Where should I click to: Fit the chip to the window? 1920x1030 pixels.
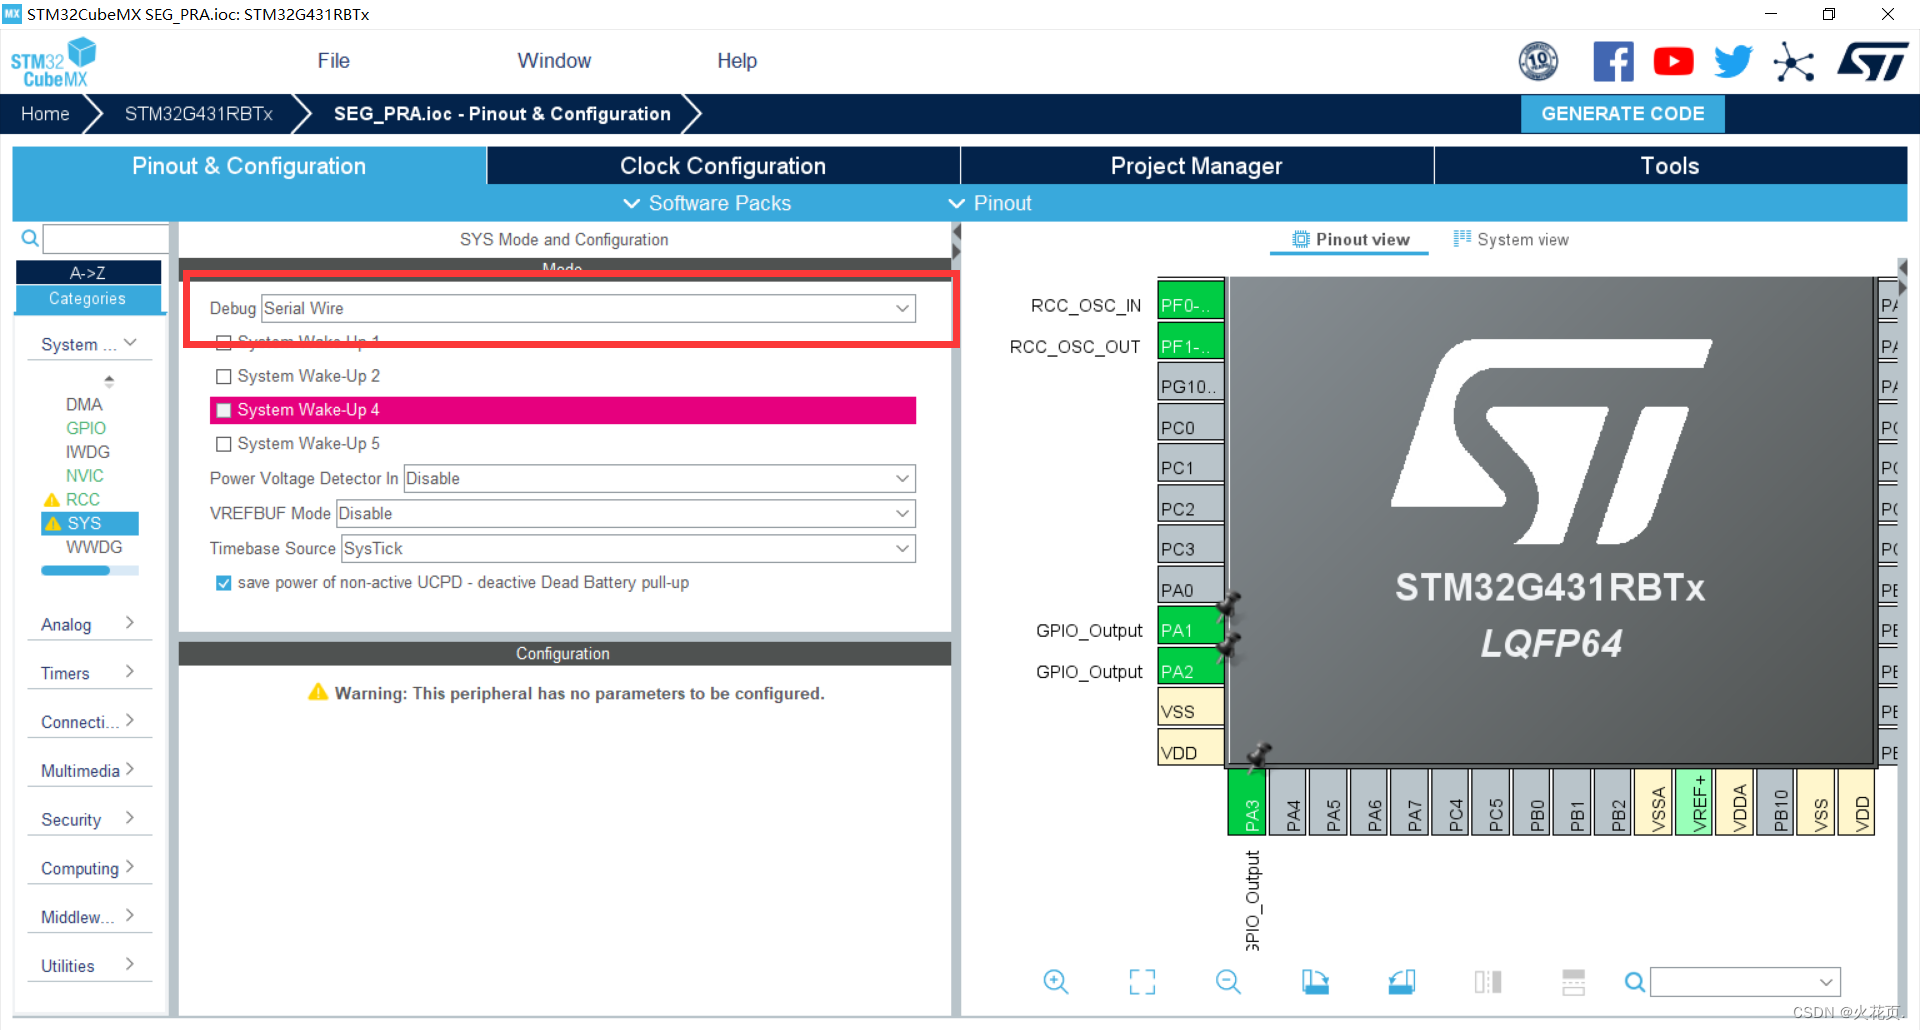1142,982
